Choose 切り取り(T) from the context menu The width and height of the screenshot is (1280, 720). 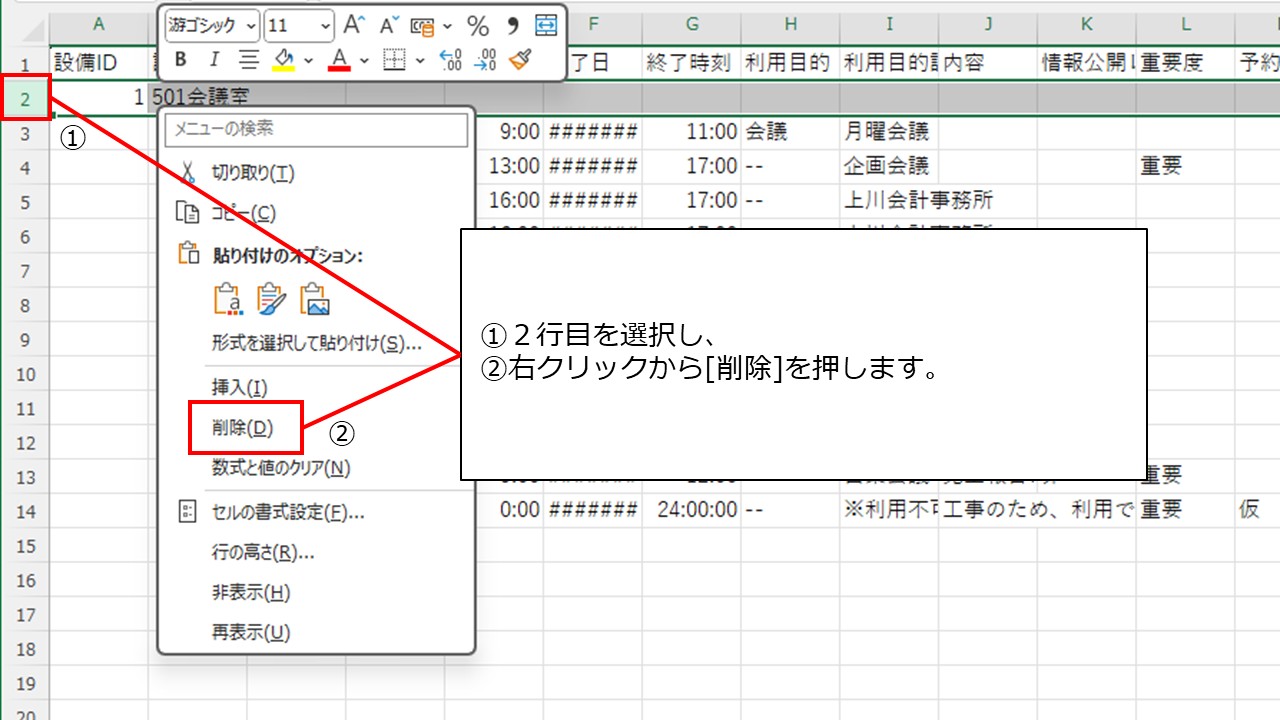point(316,173)
